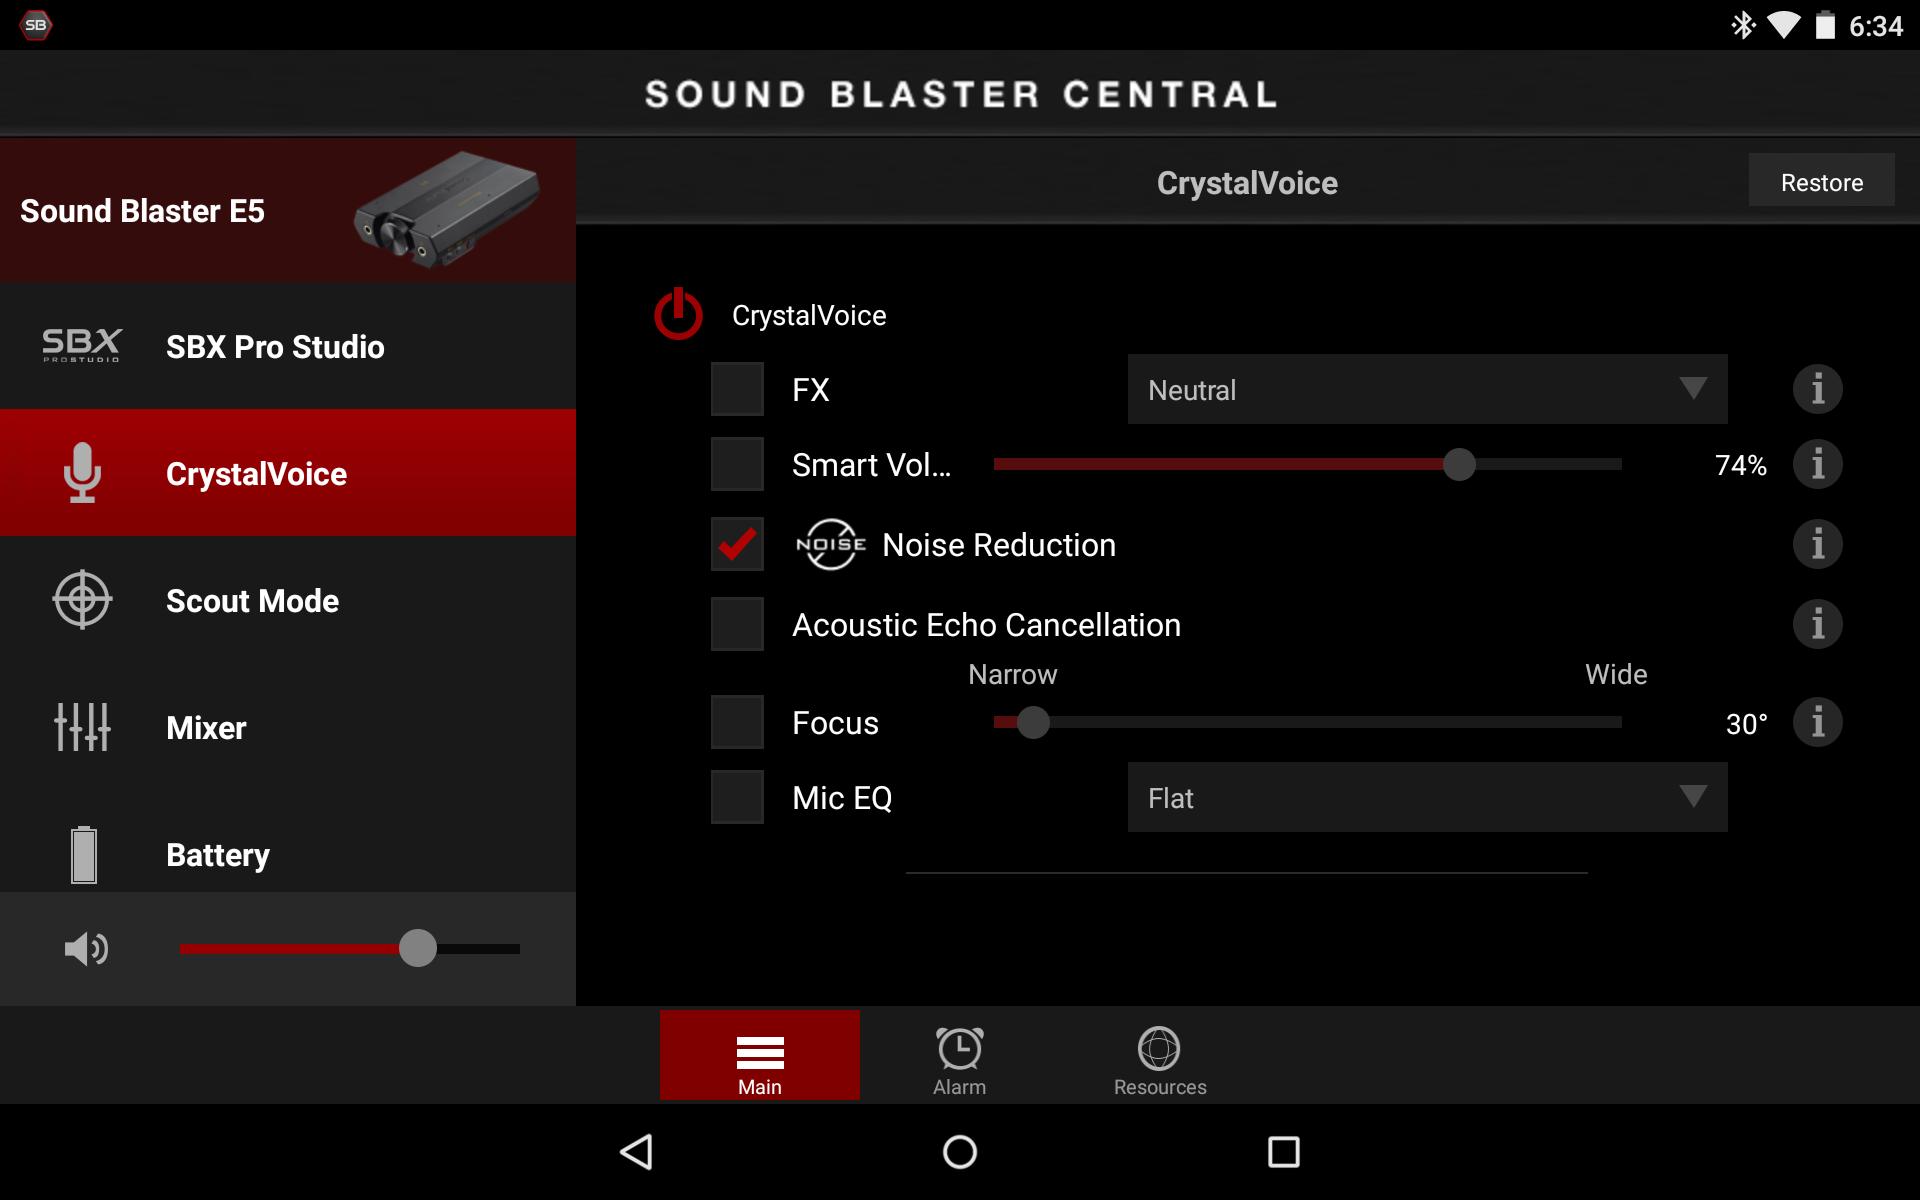Tap the Android home button
This screenshot has height=1200, width=1920.
click(960, 1152)
